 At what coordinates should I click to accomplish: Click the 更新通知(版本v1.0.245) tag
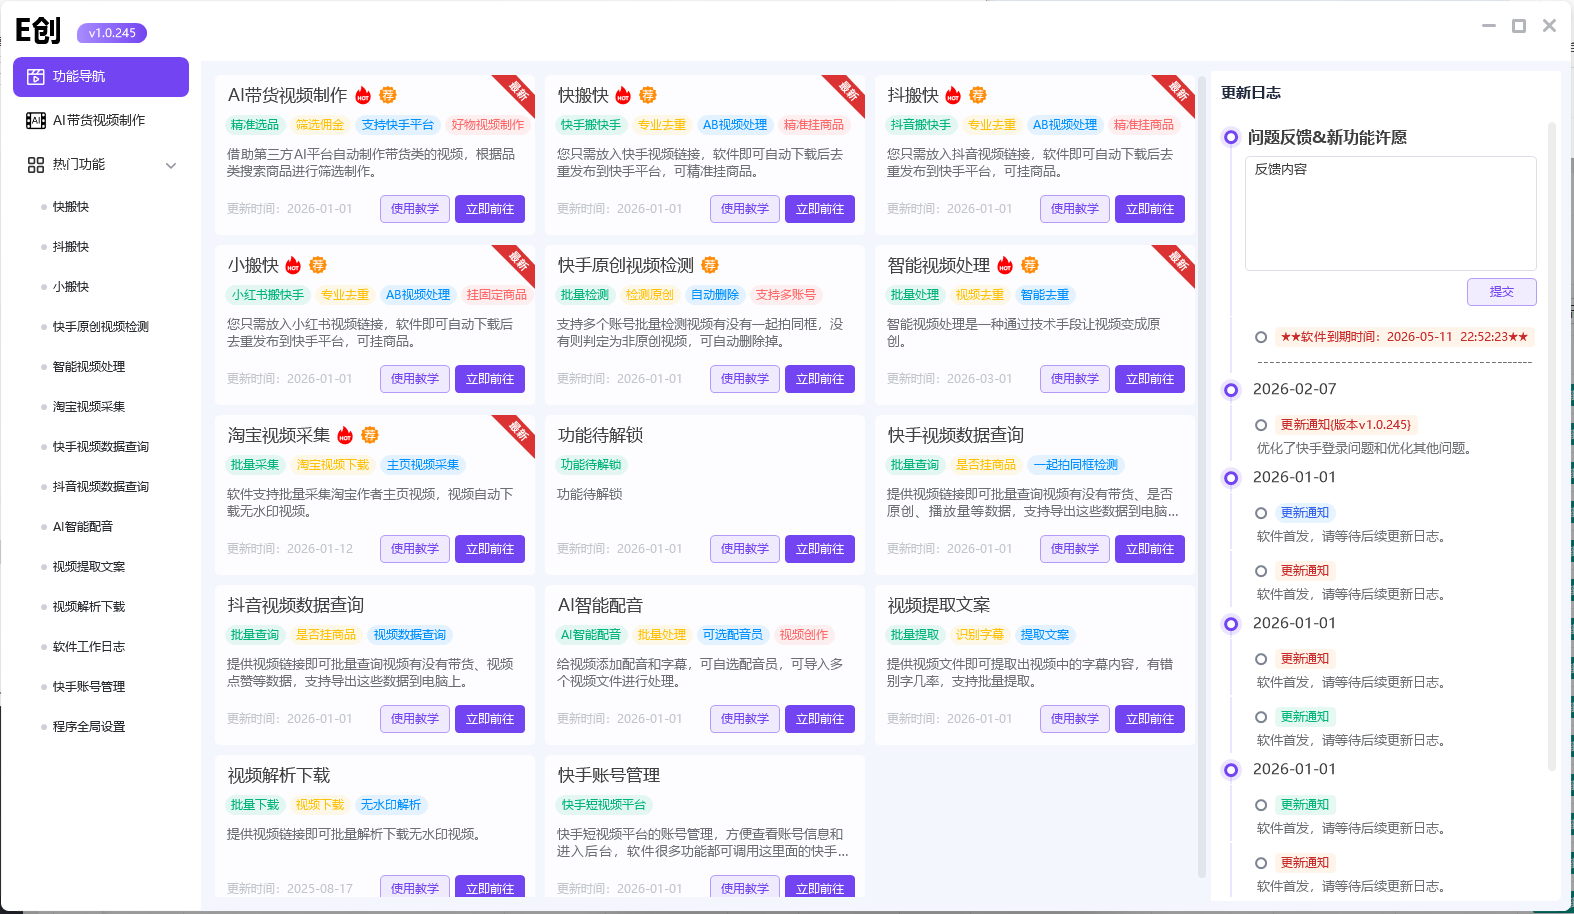pyautogui.click(x=1345, y=425)
